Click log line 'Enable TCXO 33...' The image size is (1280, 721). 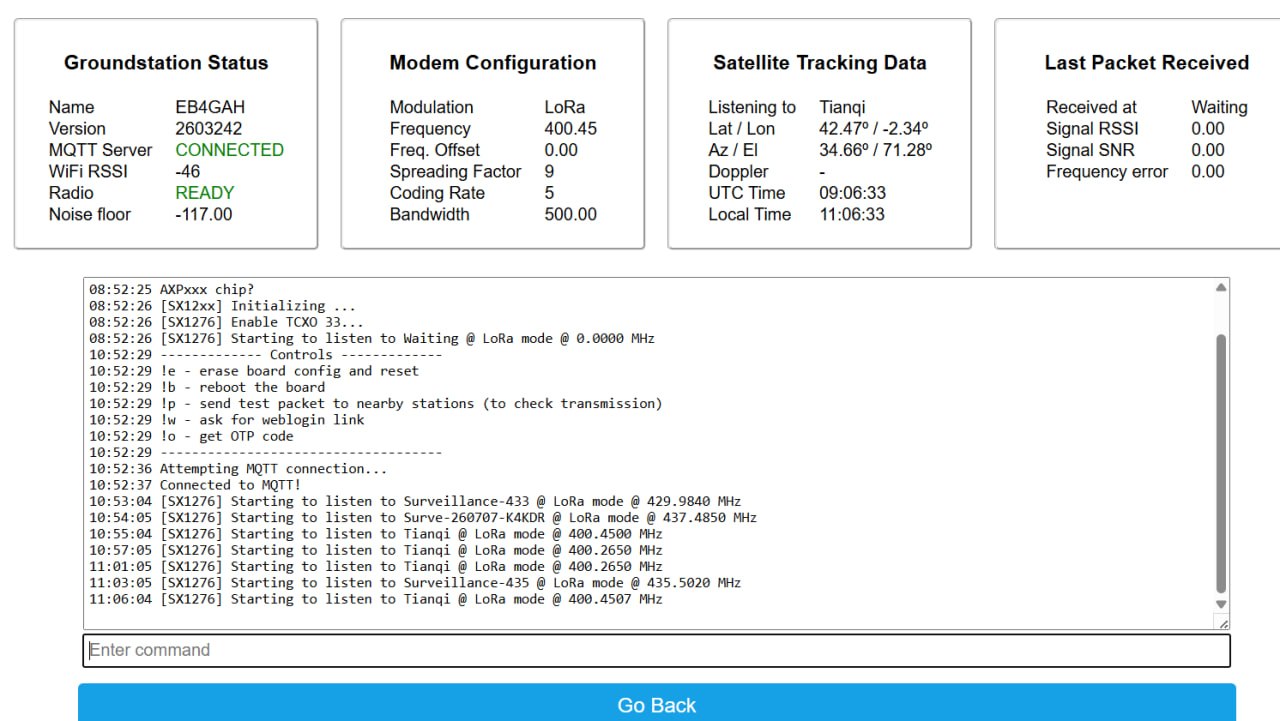click(226, 322)
